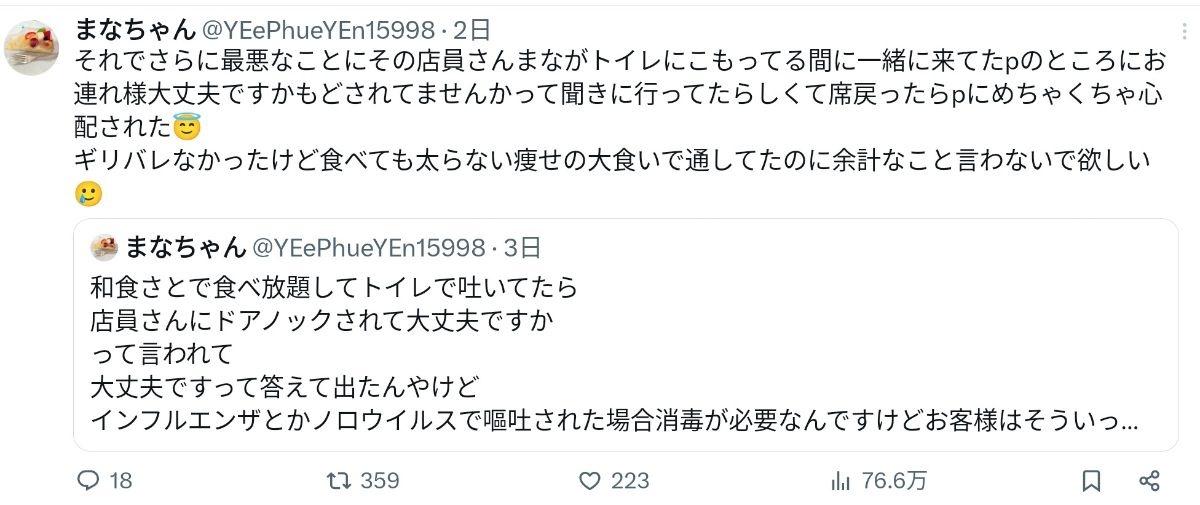Click the small avatar in the quoted tweet
Screen dimensions: 1200x505
coord(105,246)
